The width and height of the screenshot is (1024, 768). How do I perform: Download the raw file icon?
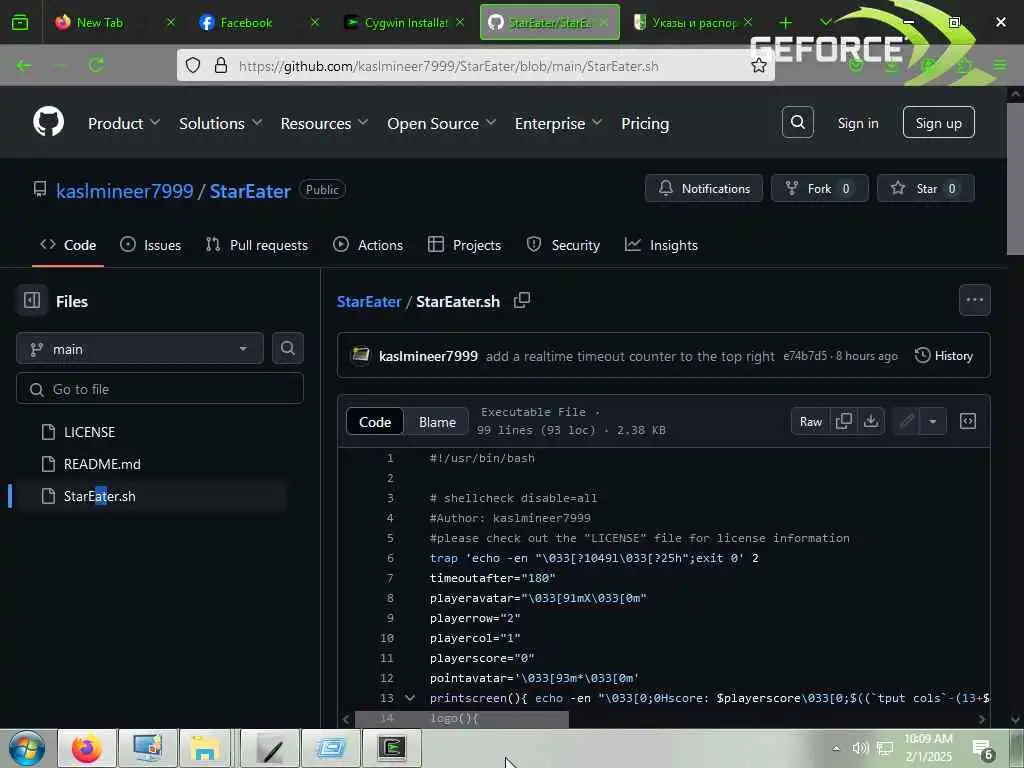[x=871, y=421]
